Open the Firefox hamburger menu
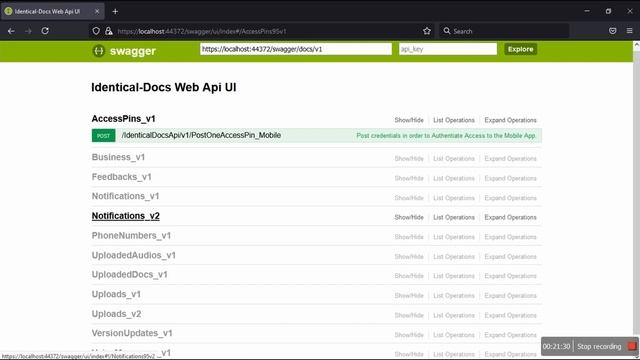This screenshot has height=360, width=640. (629, 31)
